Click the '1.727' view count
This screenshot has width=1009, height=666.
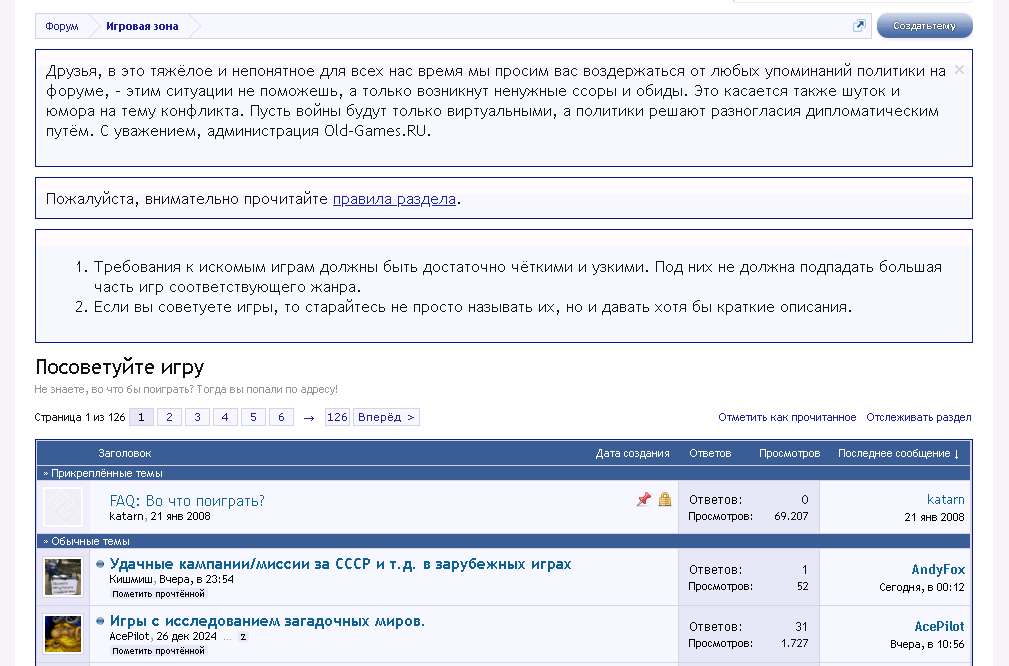pyautogui.click(x=795, y=643)
